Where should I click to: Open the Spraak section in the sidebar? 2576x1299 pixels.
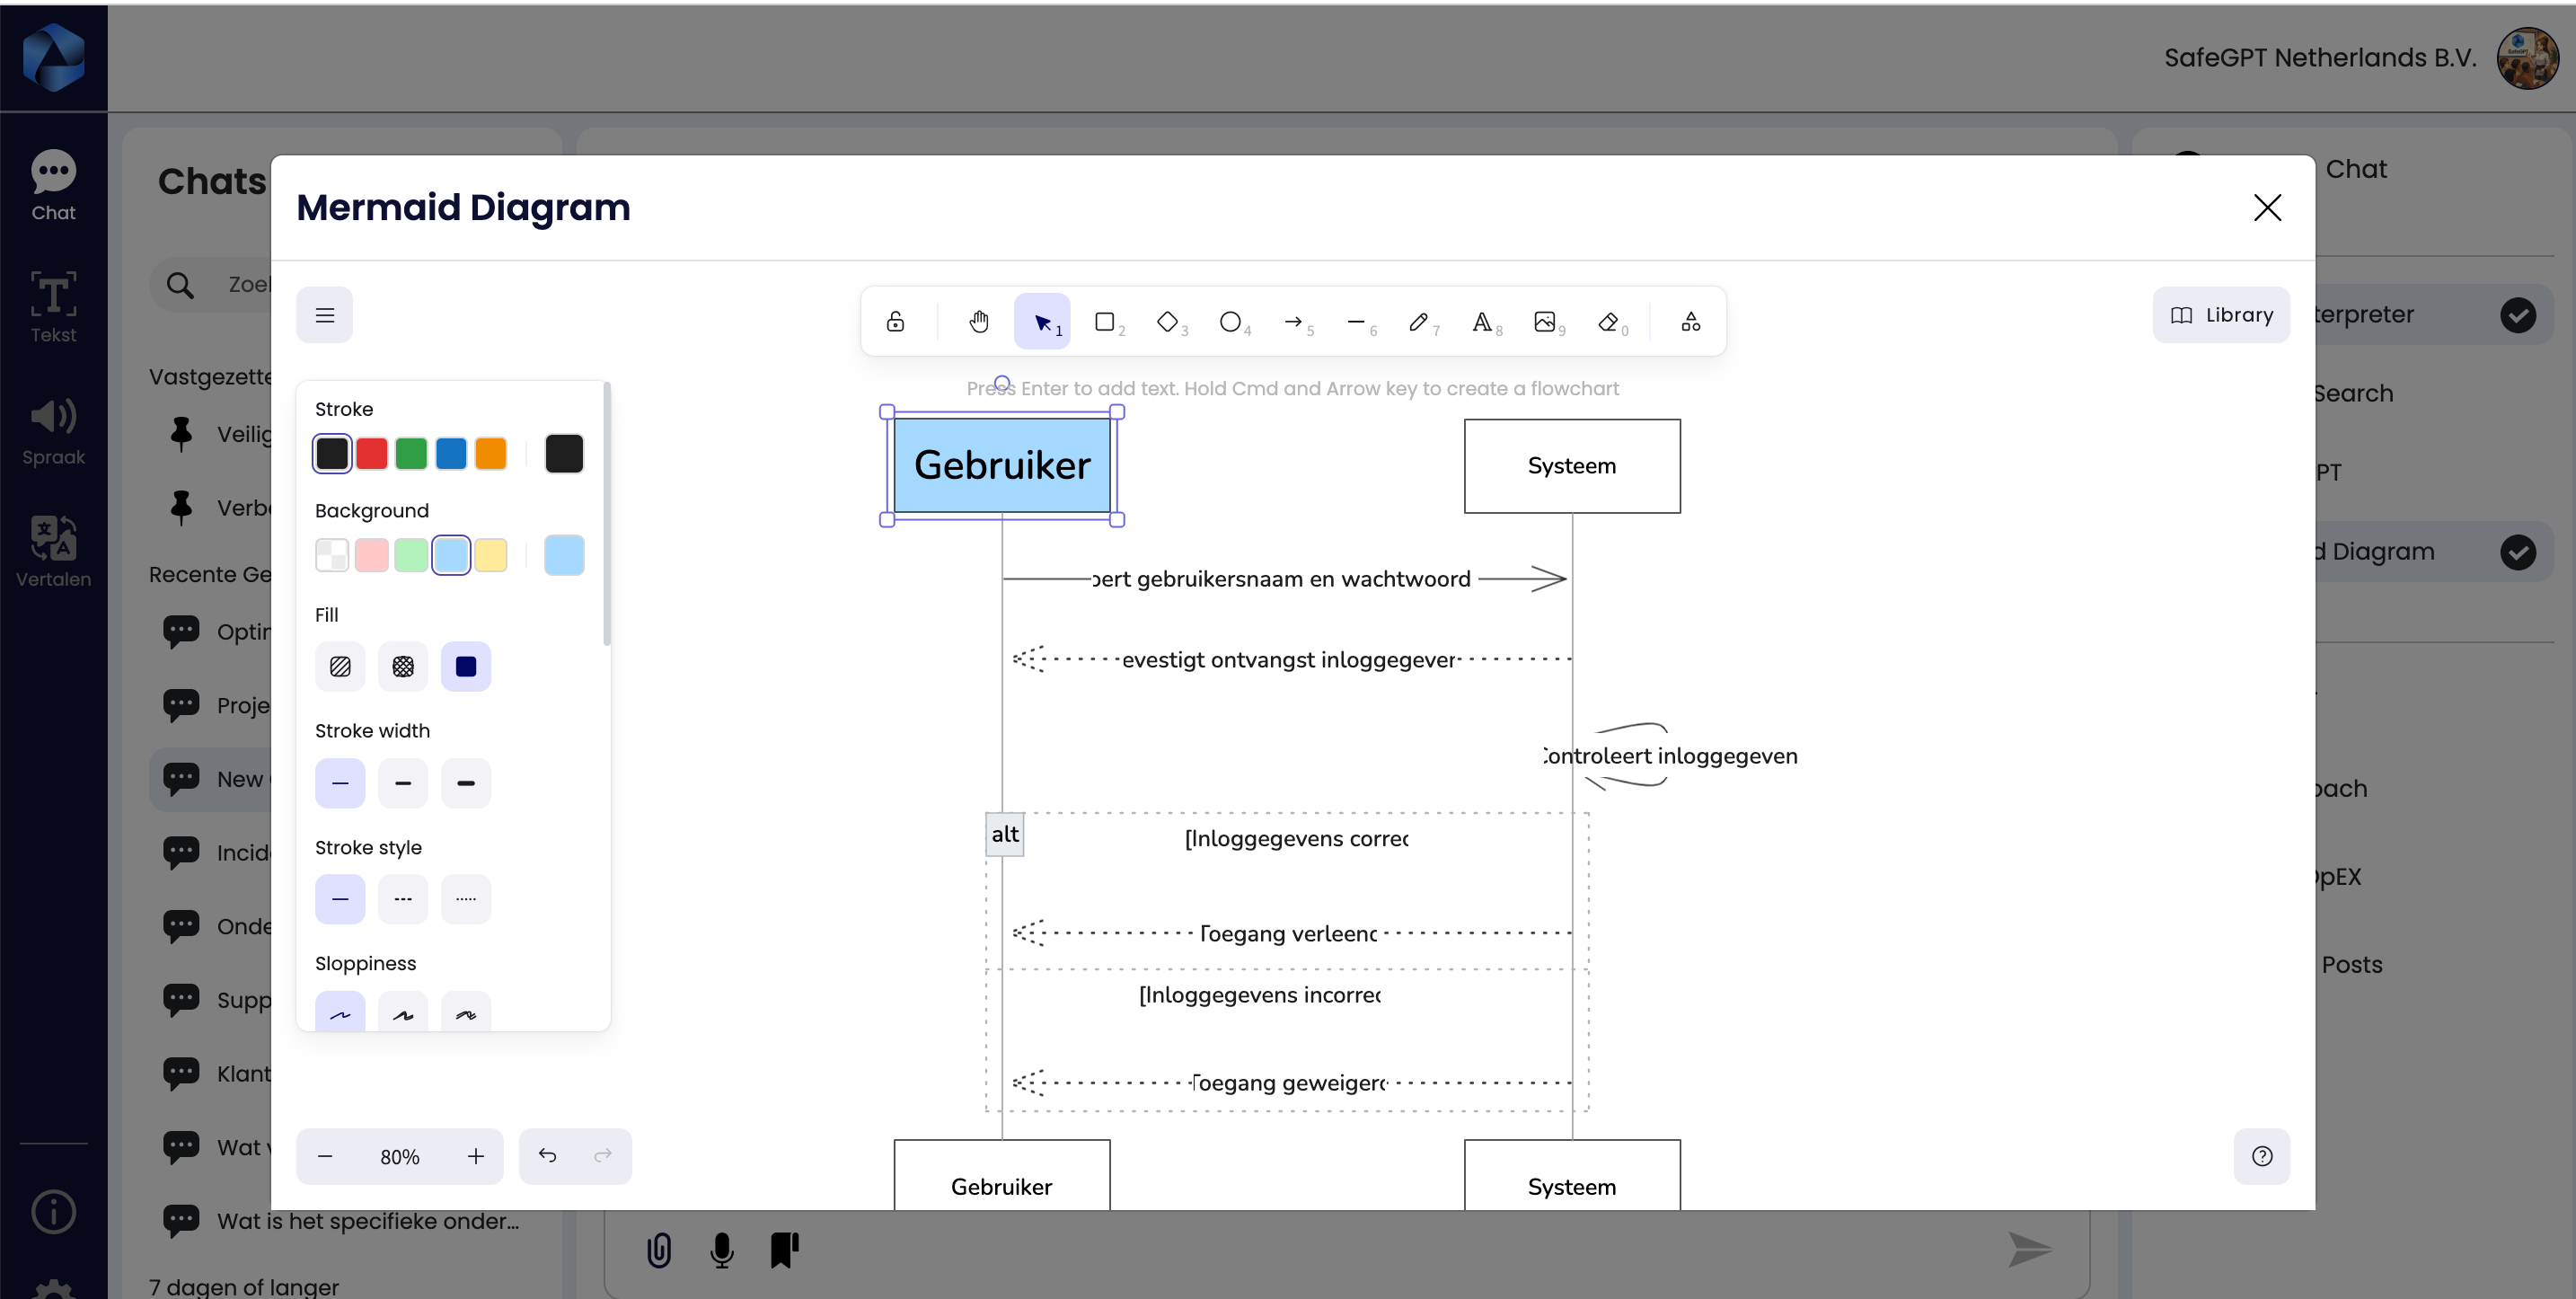[x=53, y=431]
